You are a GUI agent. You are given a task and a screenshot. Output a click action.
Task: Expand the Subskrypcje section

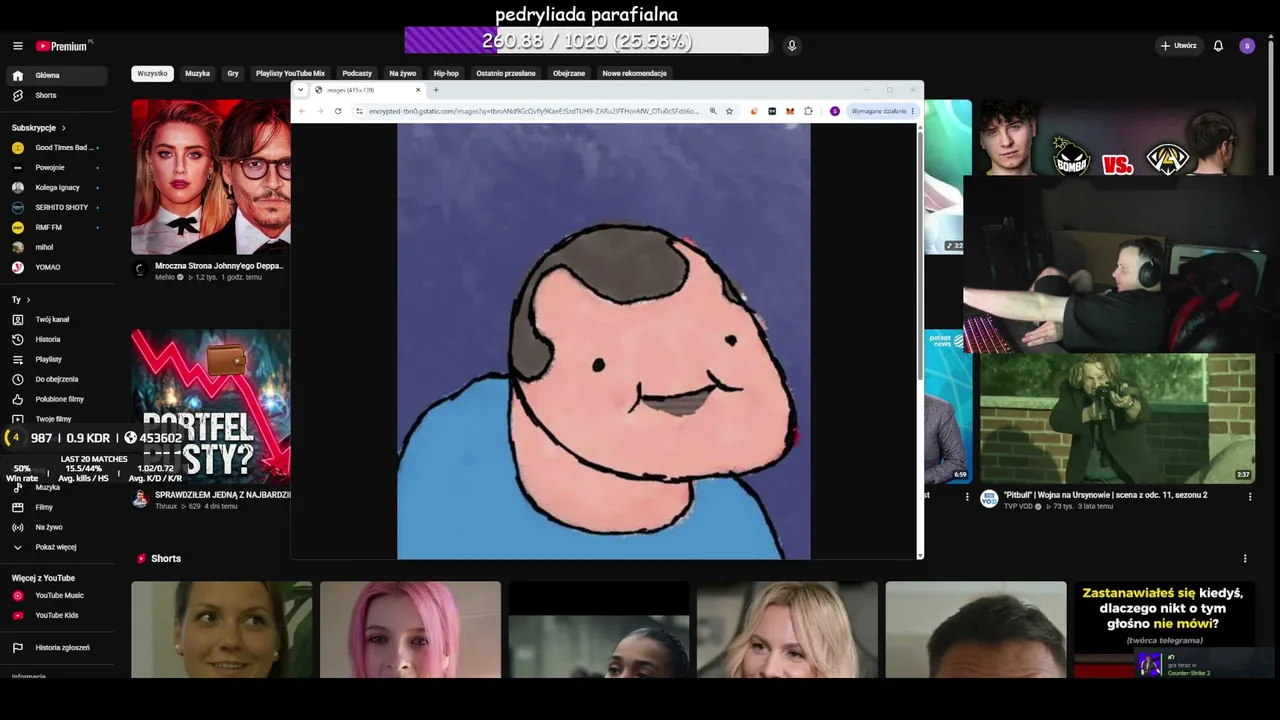click(x=39, y=128)
